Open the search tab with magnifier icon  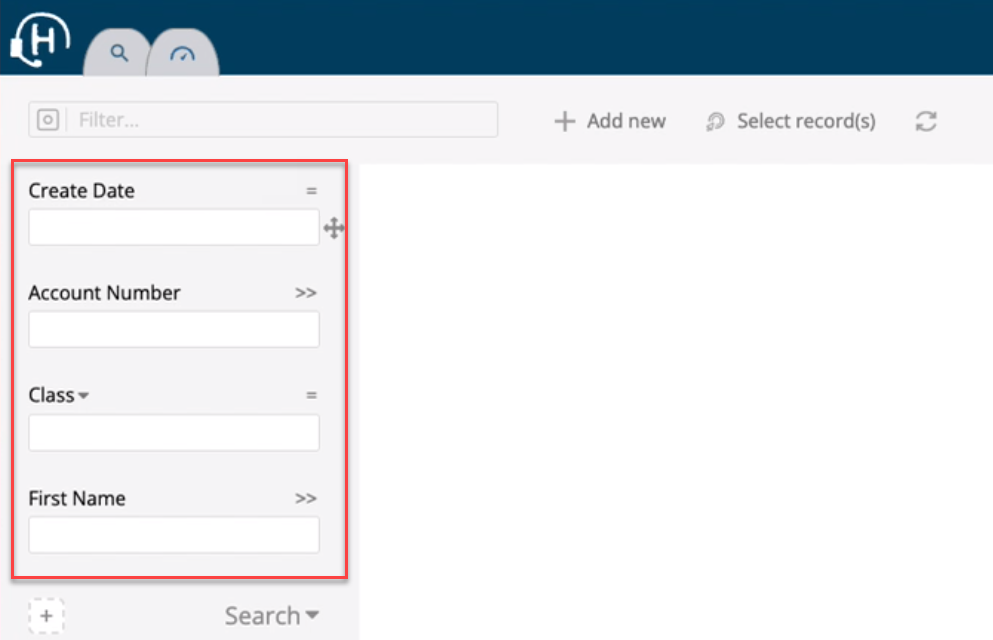pyautogui.click(x=118, y=53)
